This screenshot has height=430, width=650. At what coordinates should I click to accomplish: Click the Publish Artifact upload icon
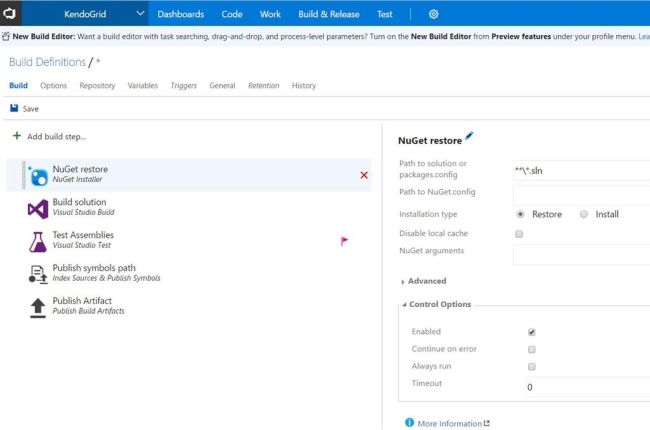[38, 308]
